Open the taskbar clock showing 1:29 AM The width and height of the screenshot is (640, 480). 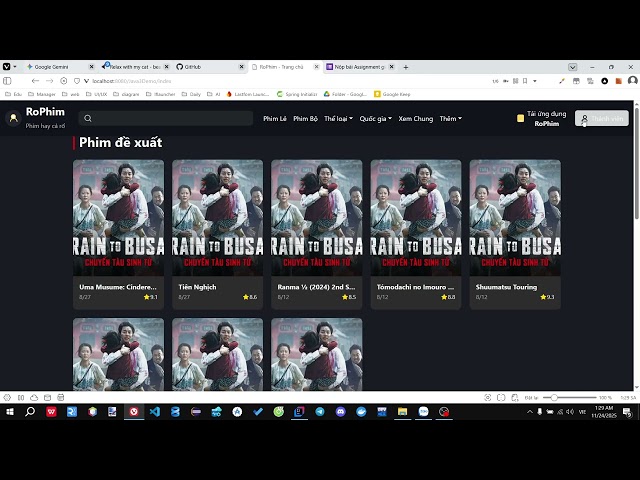[x=604, y=412]
